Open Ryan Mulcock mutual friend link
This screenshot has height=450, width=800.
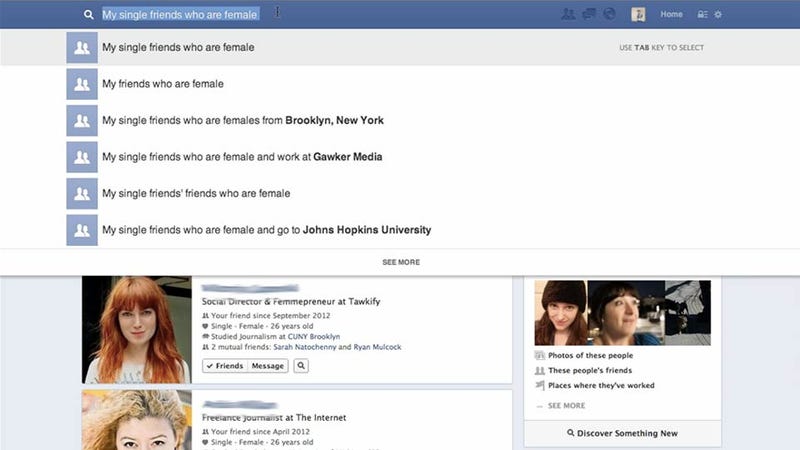377,347
